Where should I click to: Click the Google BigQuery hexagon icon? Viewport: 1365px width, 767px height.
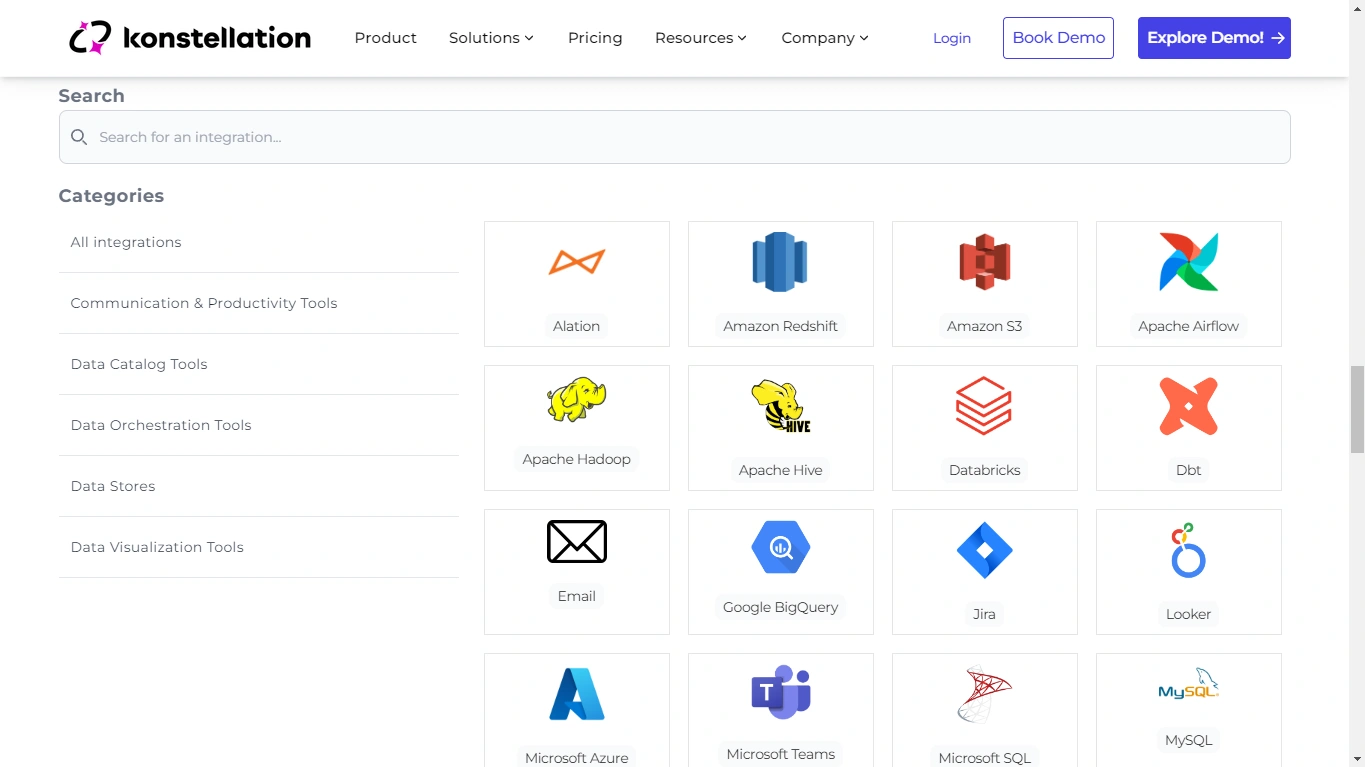(x=780, y=547)
